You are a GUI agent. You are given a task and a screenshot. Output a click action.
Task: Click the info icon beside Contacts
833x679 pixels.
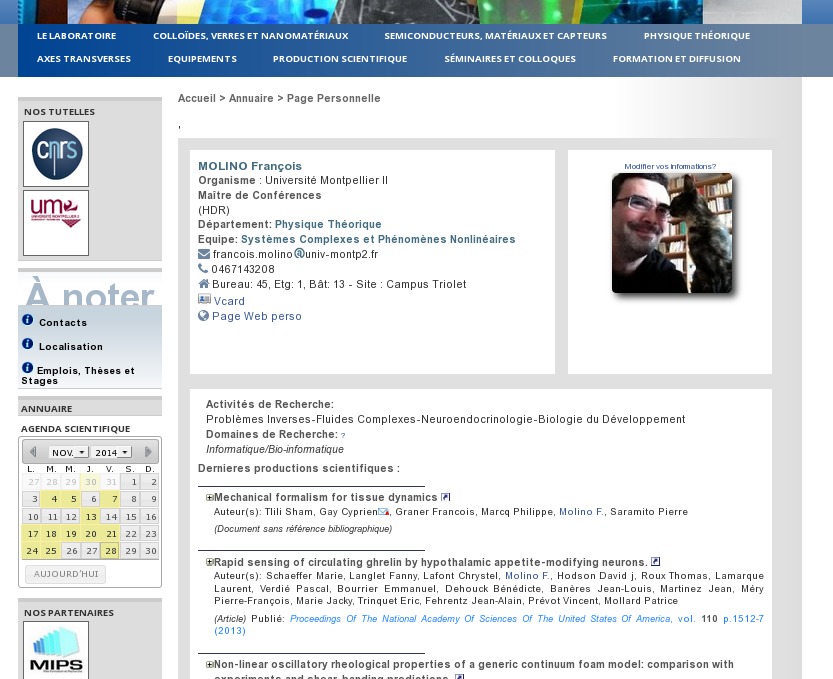[28, 320]
